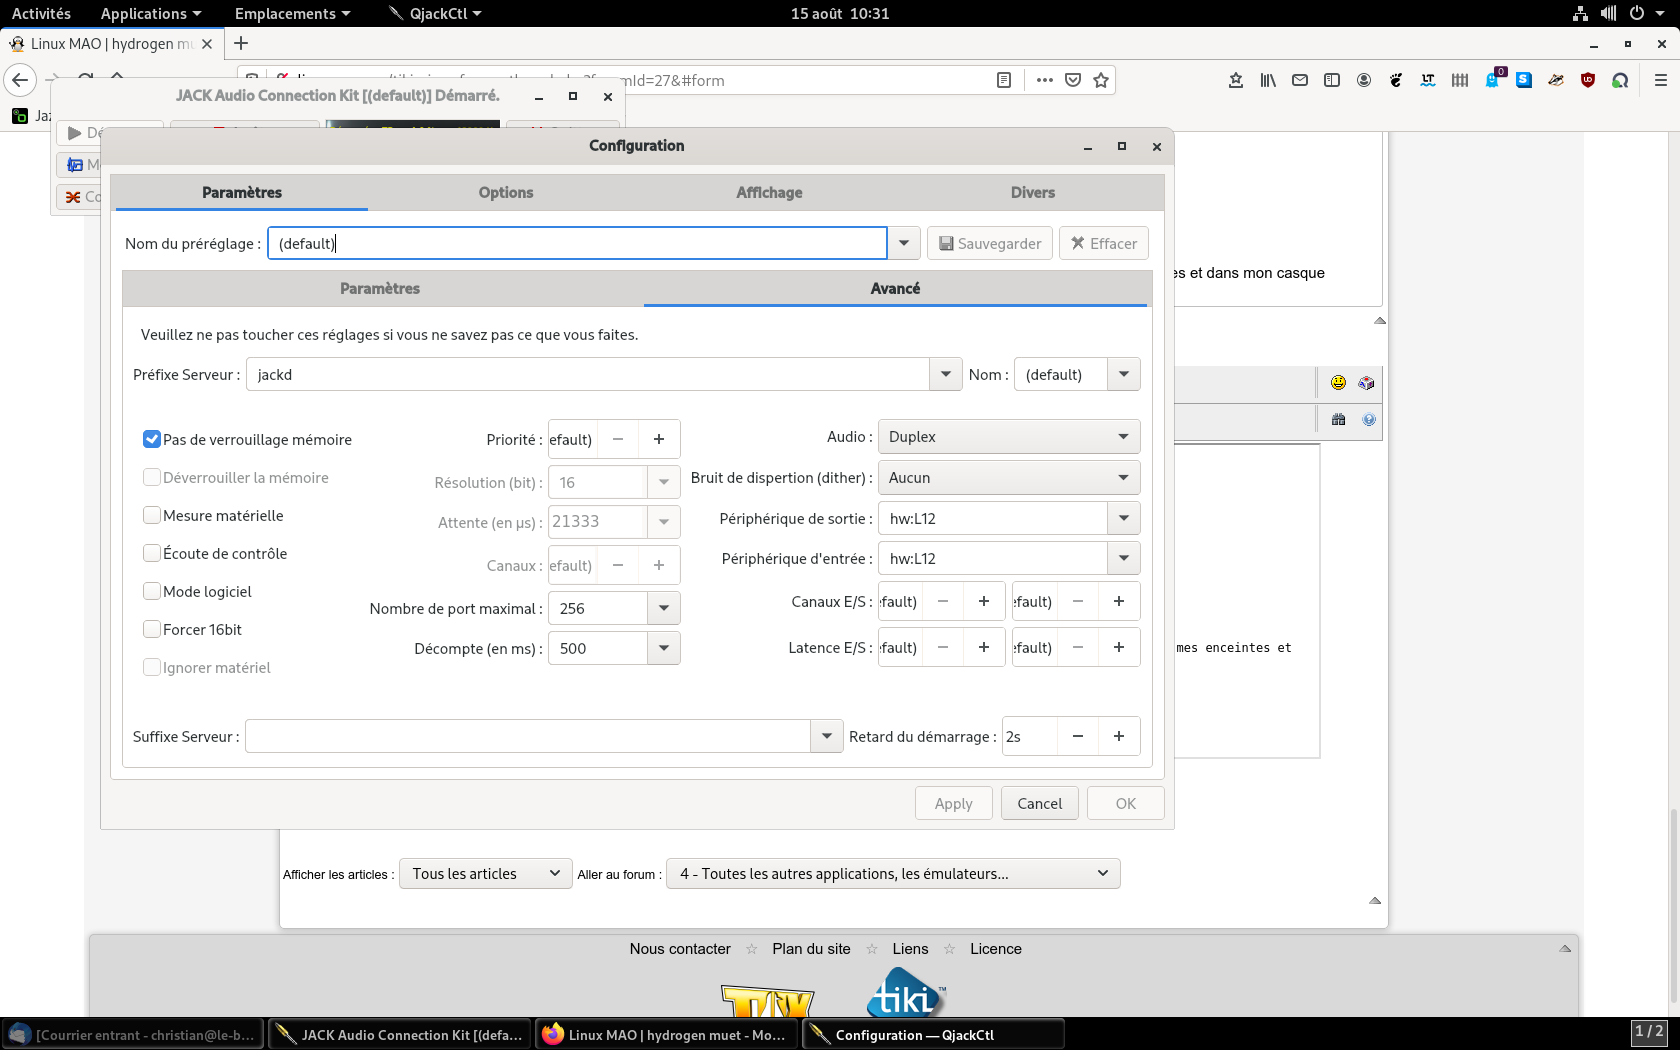Viewport: 1680px width, 1050px height.
Task: Expand preset name dropdown arrow
Action: [904, 243]
